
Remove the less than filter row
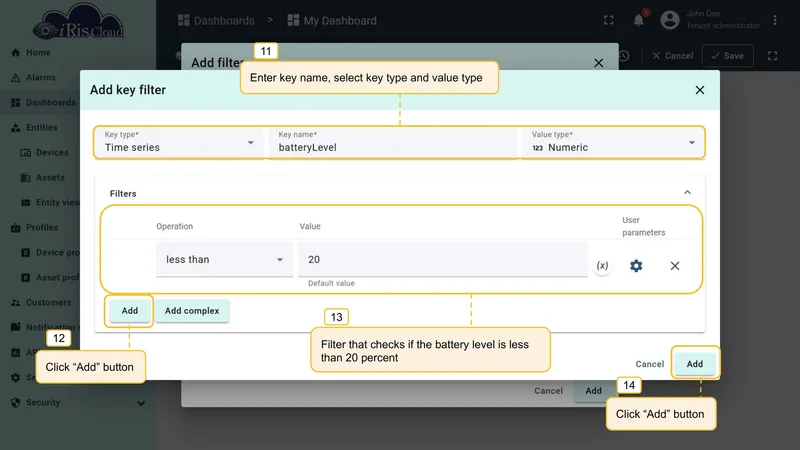click(x=674, y=266)
